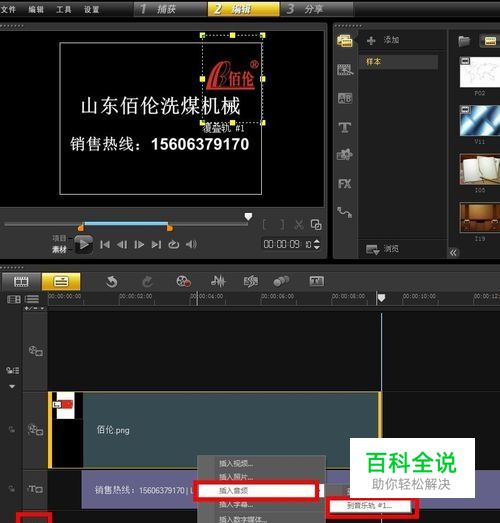The width and height of the screenshot is (500, 523).
Task: Click the timeline playhead marker
Action: pyautogui.click(x=381, y=298)
